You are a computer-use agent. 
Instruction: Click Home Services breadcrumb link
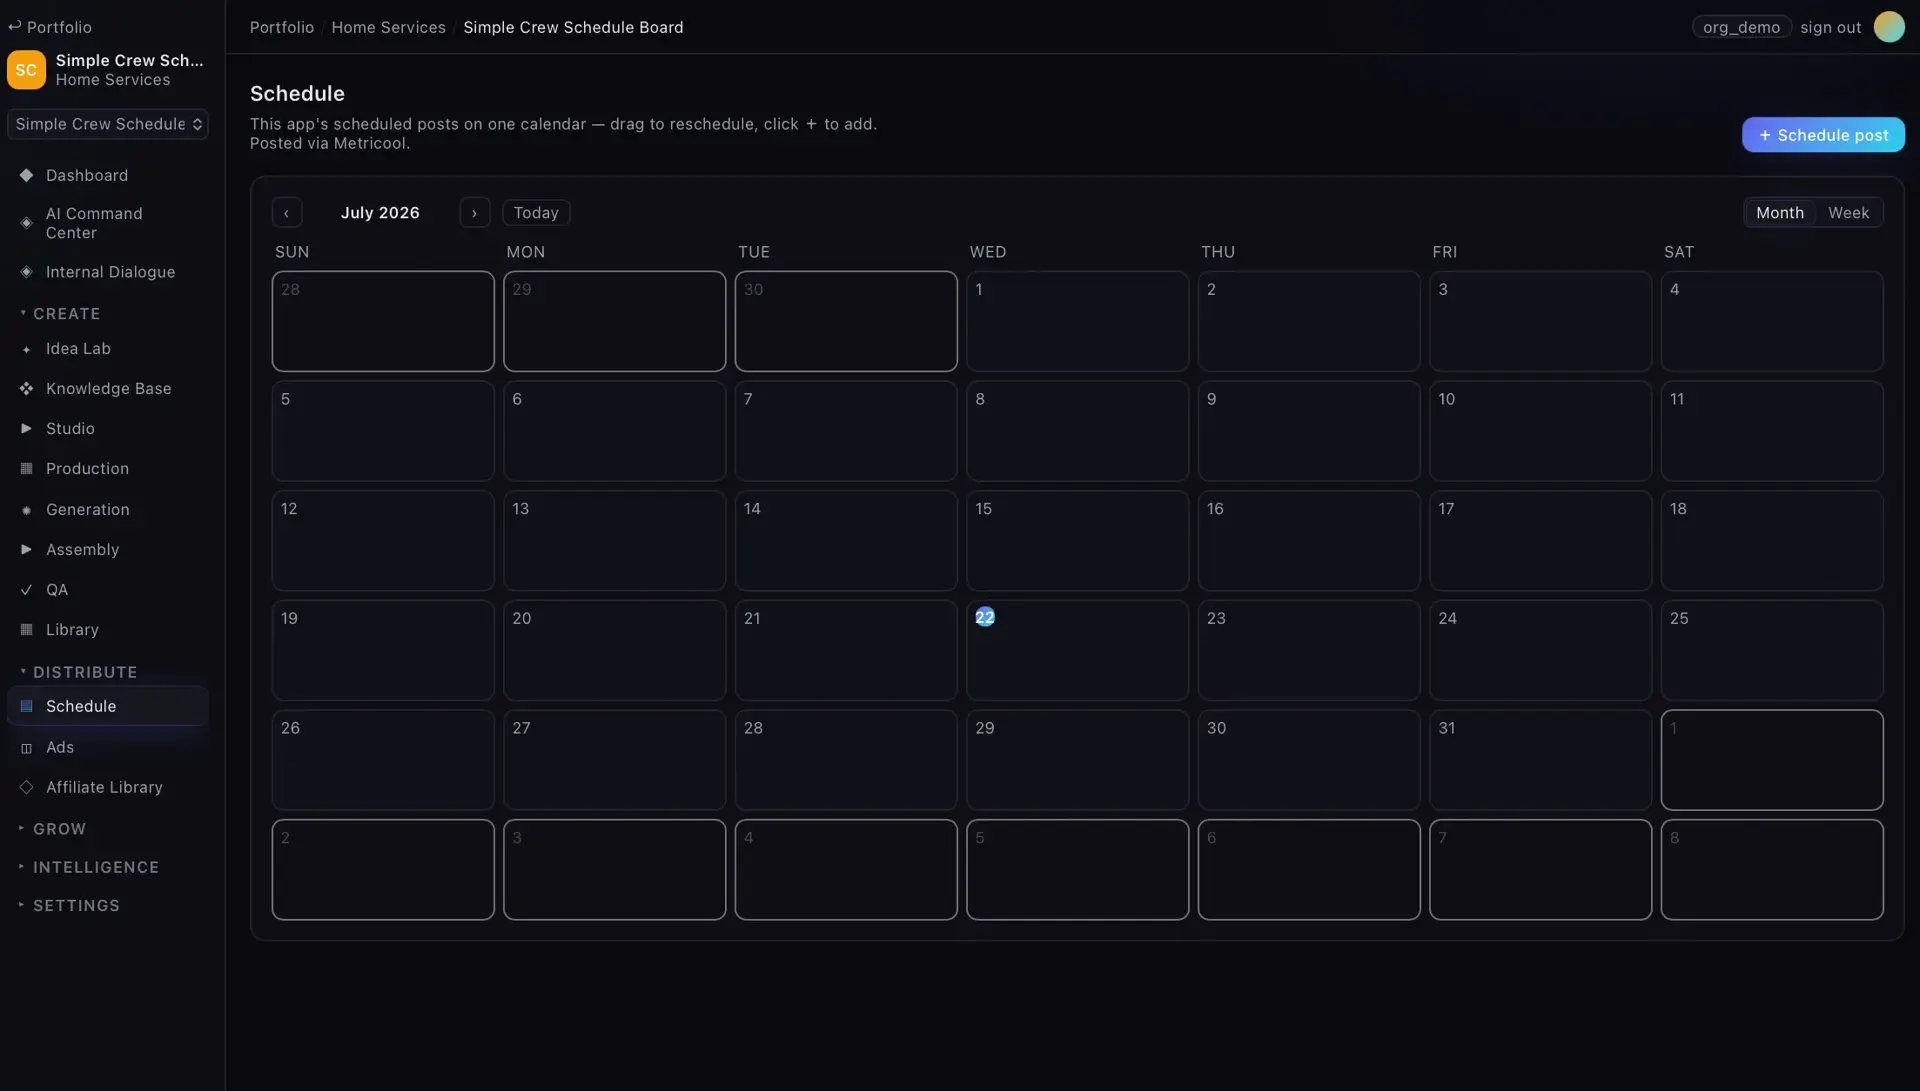click(388, 27)
